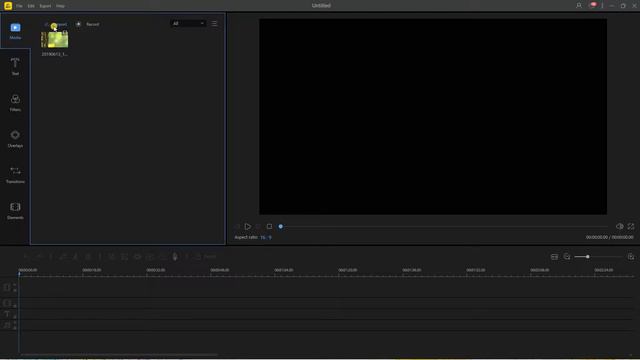This screenshot has height=360, width=640.
Task: Open the Media panel
Action: [x=15, y=31]
